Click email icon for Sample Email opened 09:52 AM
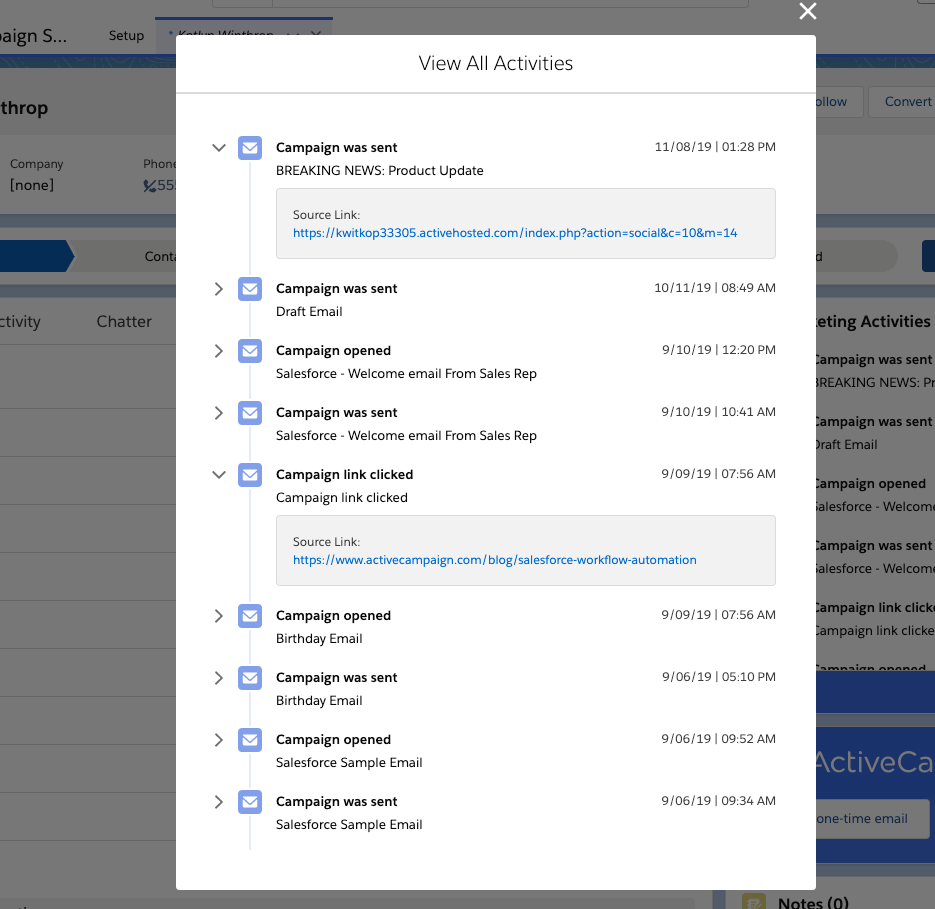935x909 pixels. click(x=250, y=740)
